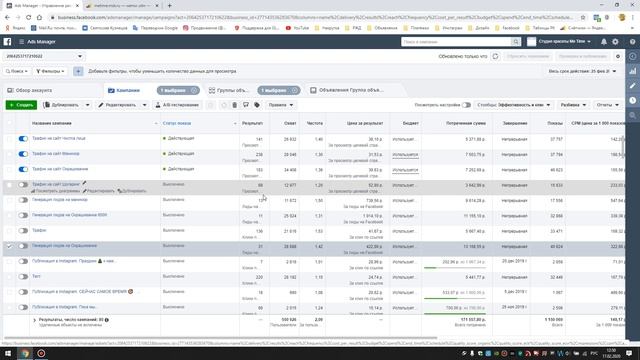The height and width of the screenshot is (360, 640).
Task: Turn off the second active campaign toggle
Action: (x=23, y=154)
